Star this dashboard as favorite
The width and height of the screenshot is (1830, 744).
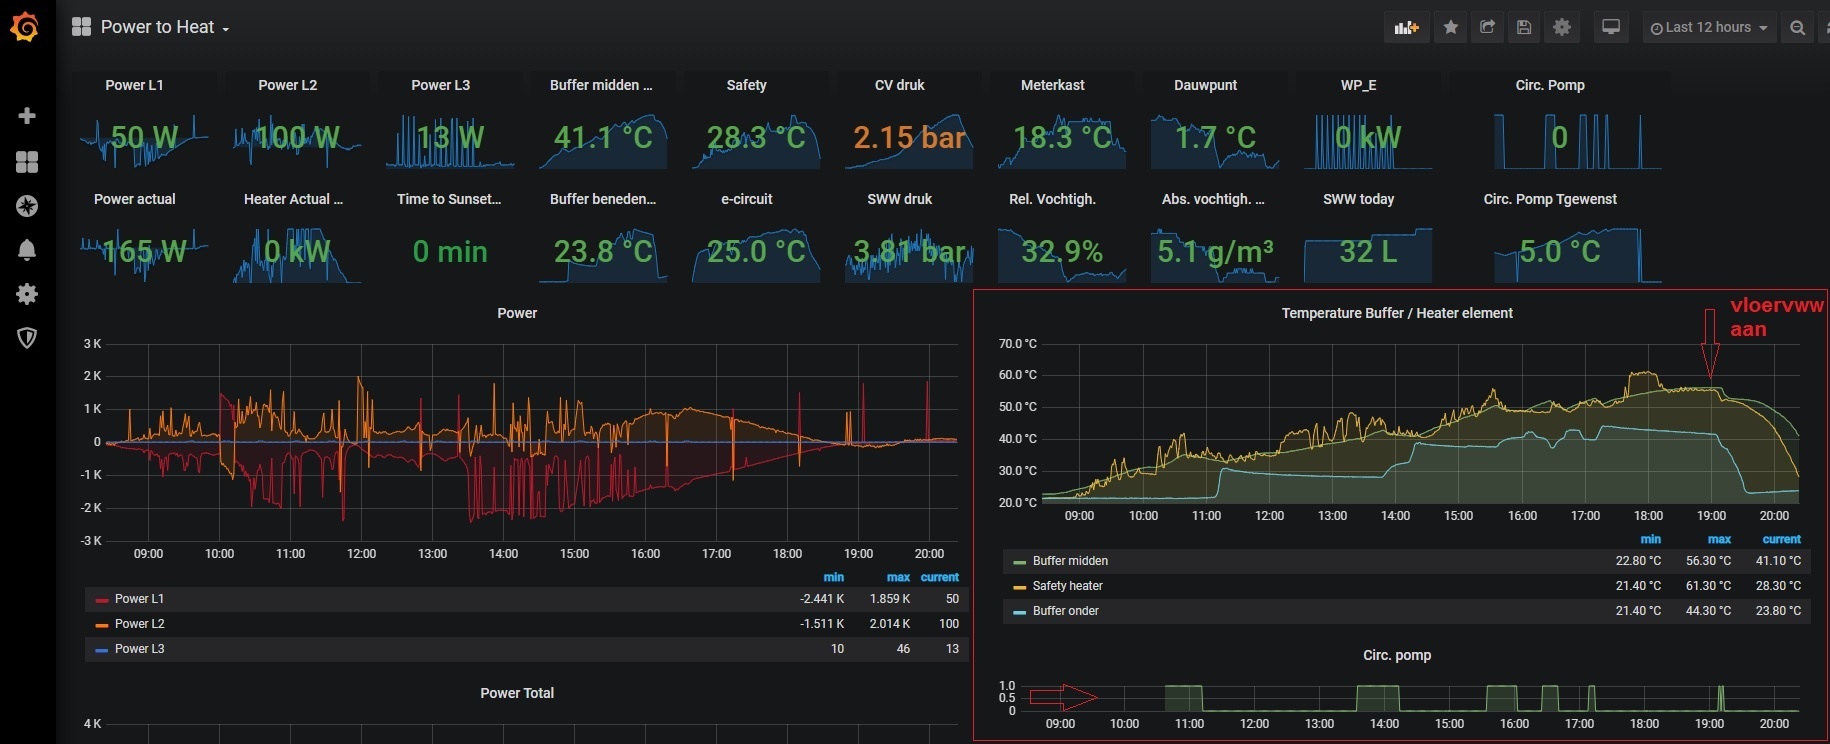pos(1451,28)
